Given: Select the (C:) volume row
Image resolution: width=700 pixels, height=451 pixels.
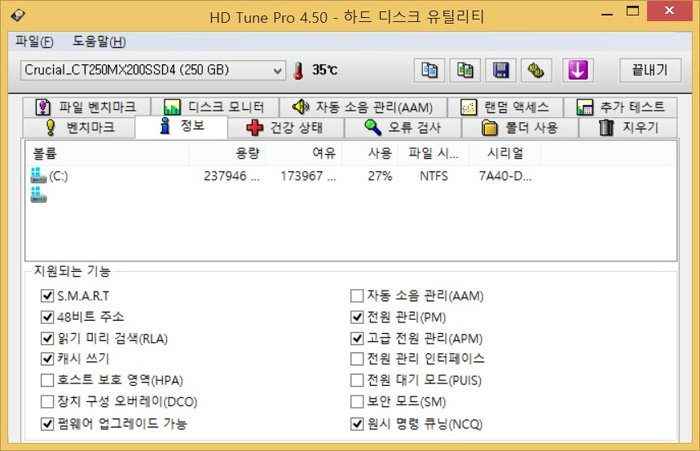Looking at the screenshot, I should (58, 176).
